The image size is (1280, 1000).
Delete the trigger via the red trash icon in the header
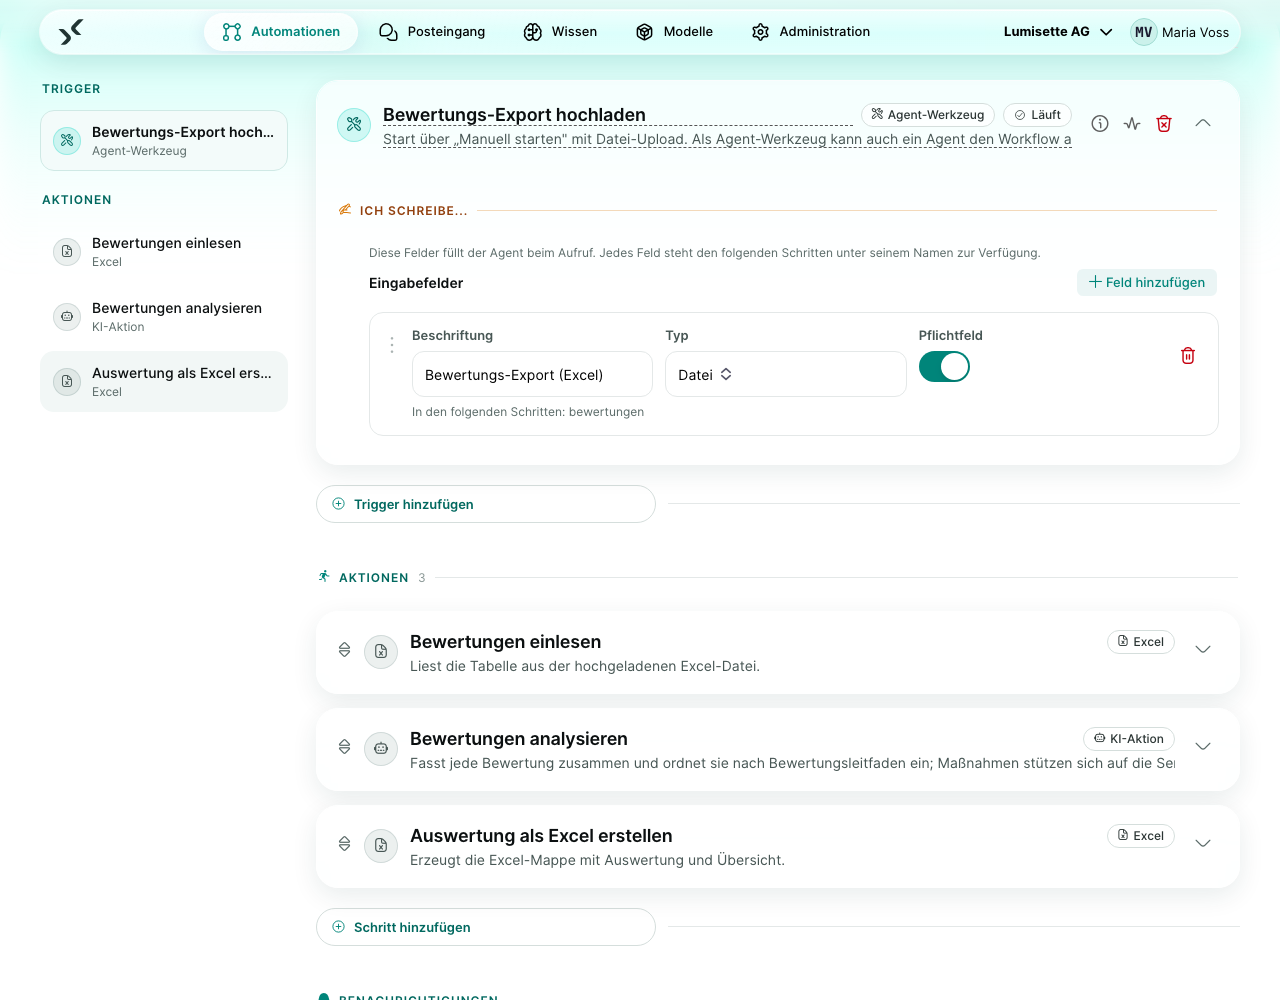(x=1164, y=124)
